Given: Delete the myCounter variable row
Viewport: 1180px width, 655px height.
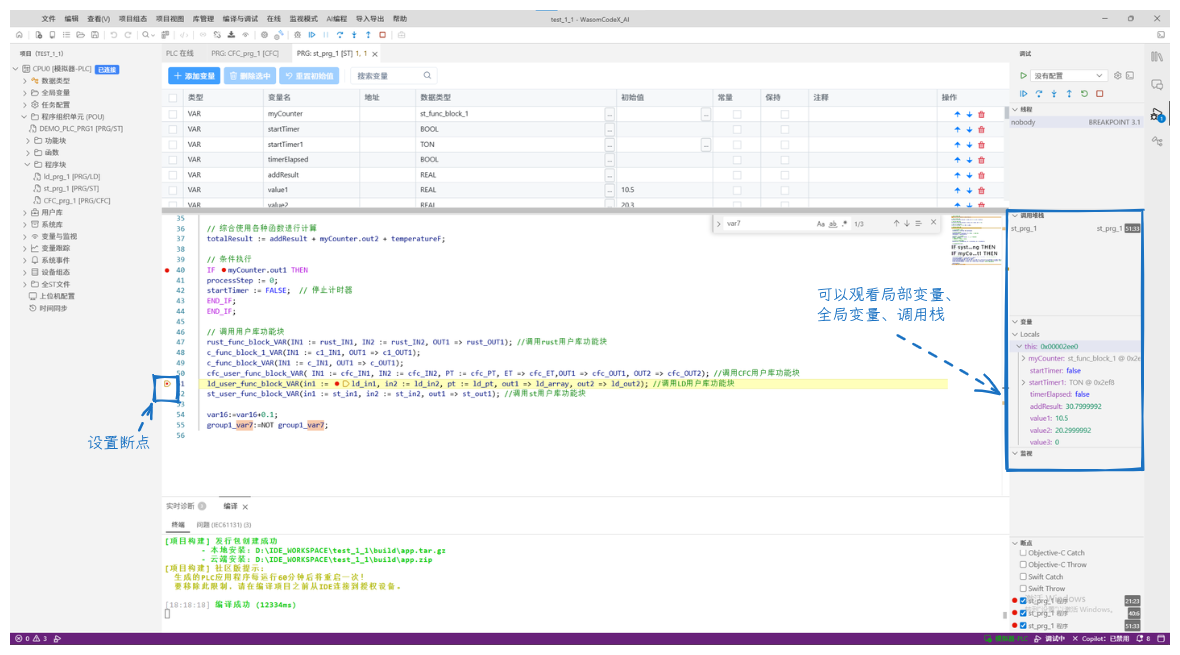Looking at the screenshot, I should (x=981, y=114).
